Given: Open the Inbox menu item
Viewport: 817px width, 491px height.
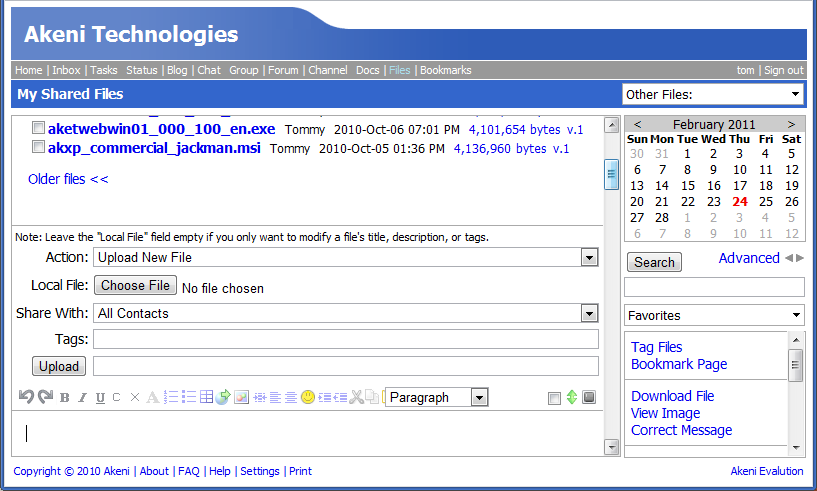Looking at the screenshot, I should (66, 70).
